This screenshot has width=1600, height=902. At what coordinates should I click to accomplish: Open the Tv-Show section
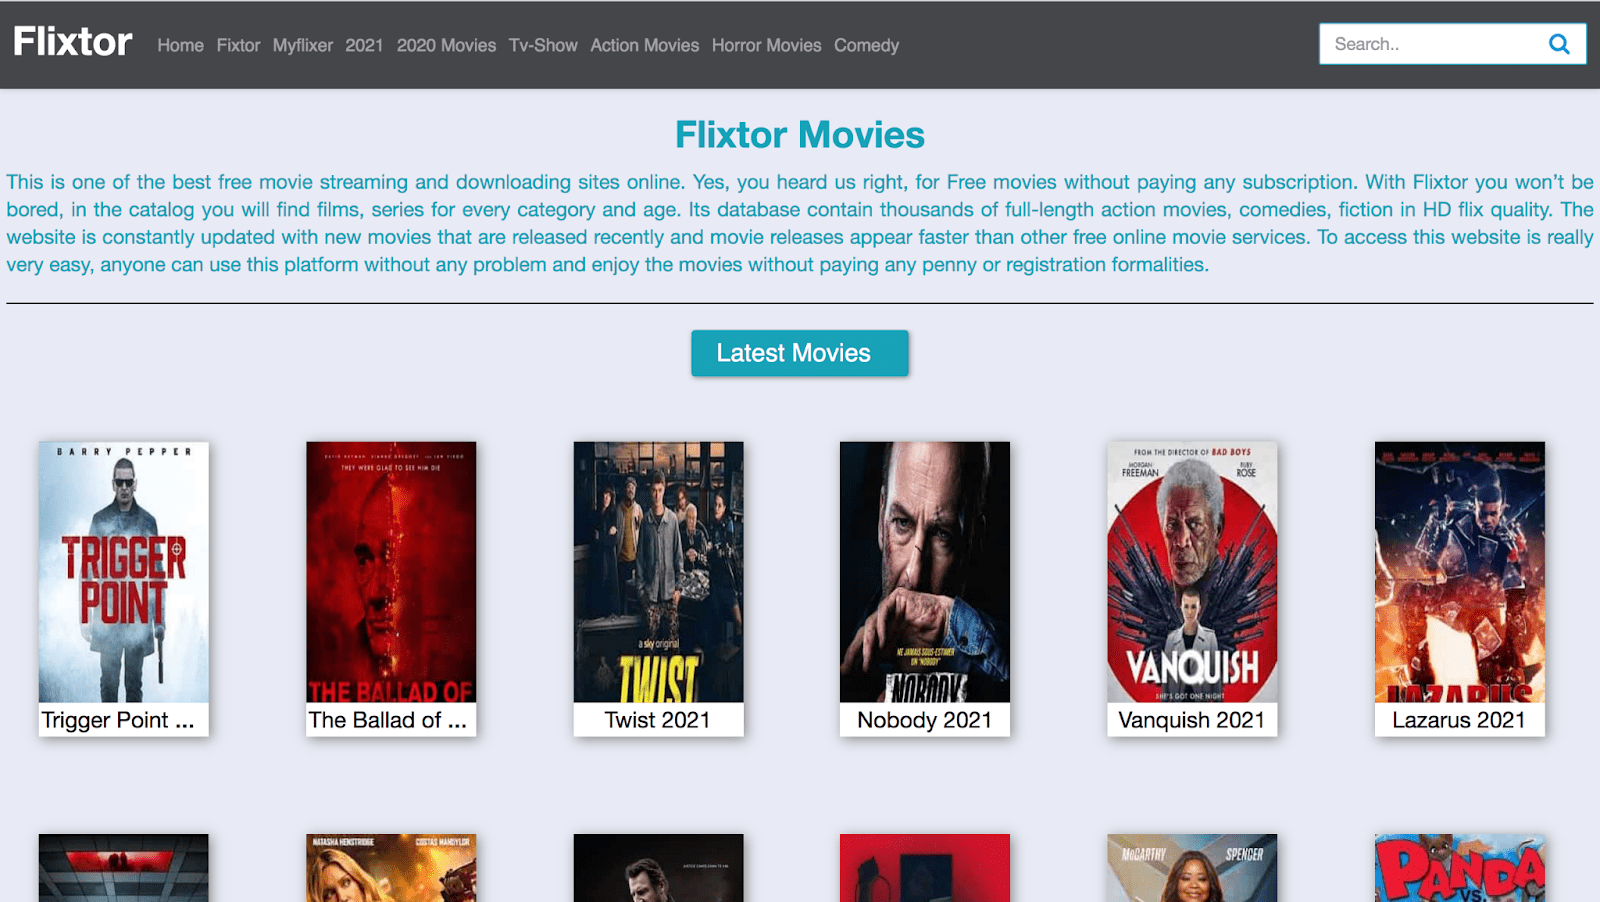point(543,45)
